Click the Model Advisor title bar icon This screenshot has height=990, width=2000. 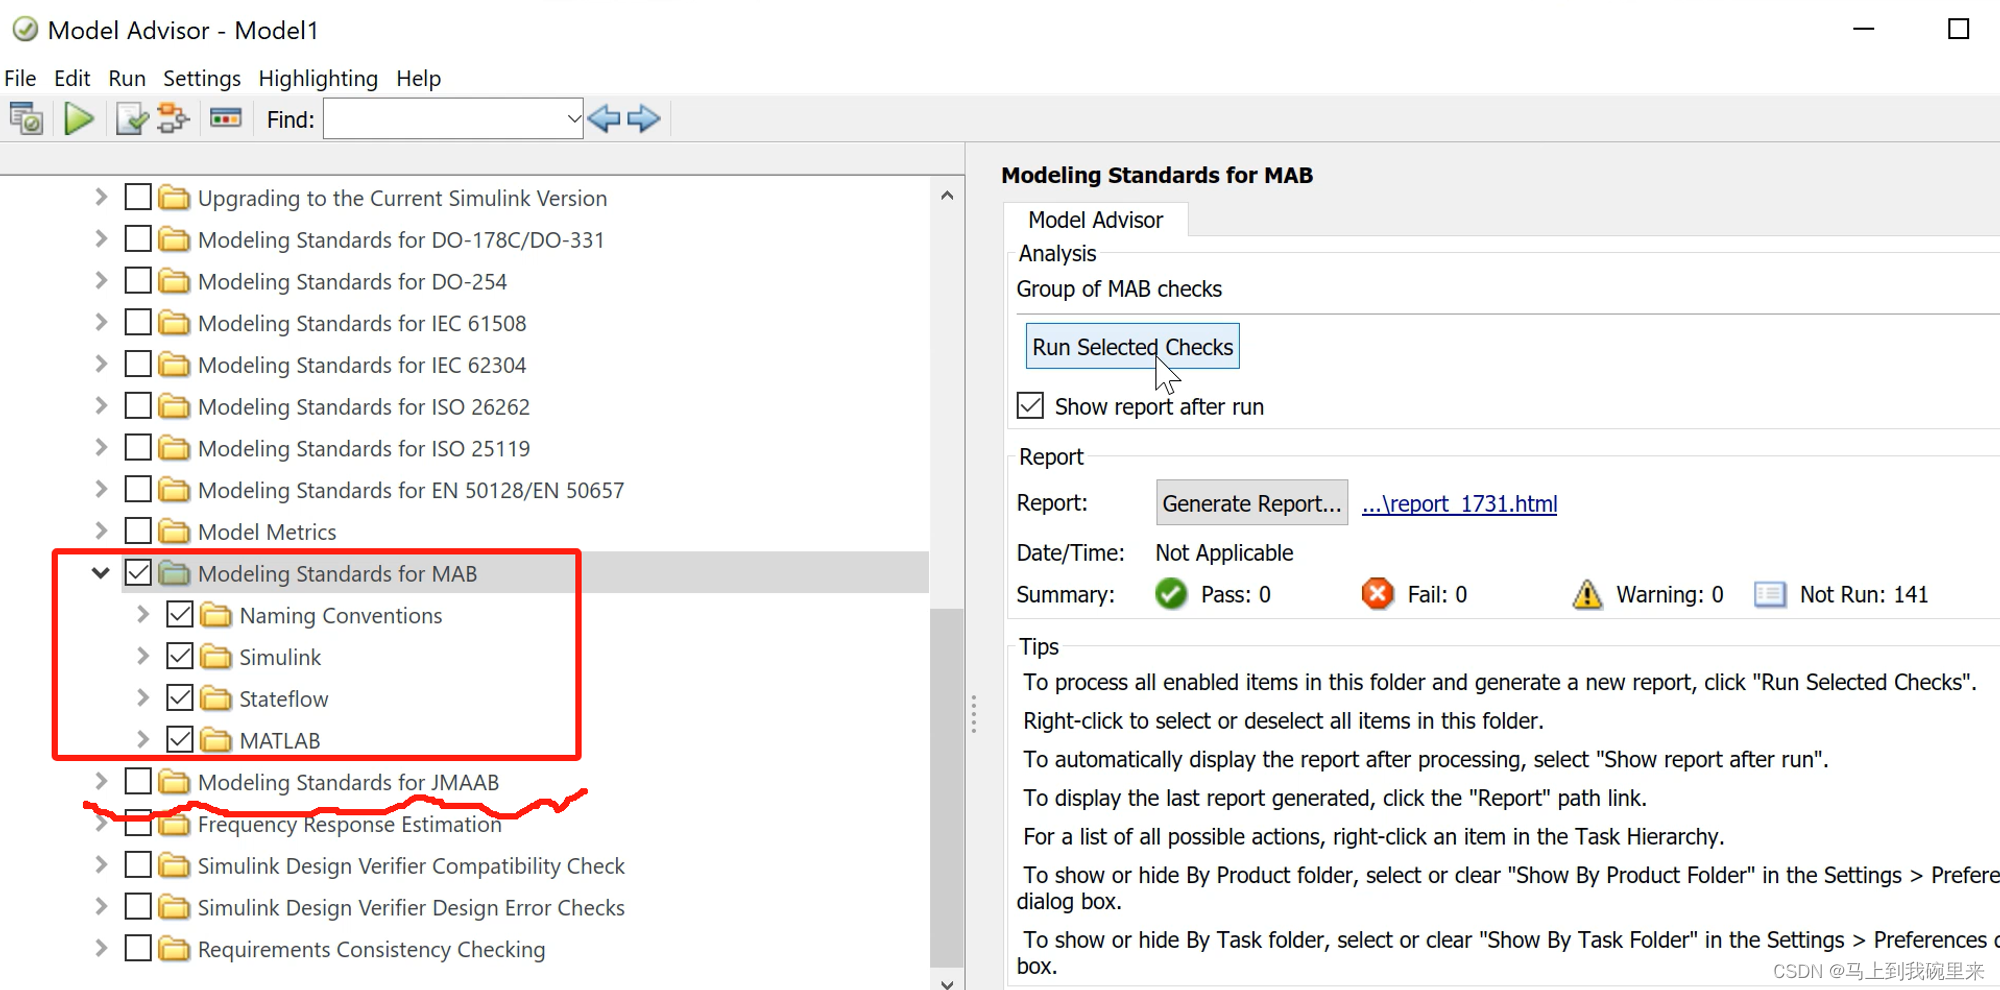[x=25, y=30]
